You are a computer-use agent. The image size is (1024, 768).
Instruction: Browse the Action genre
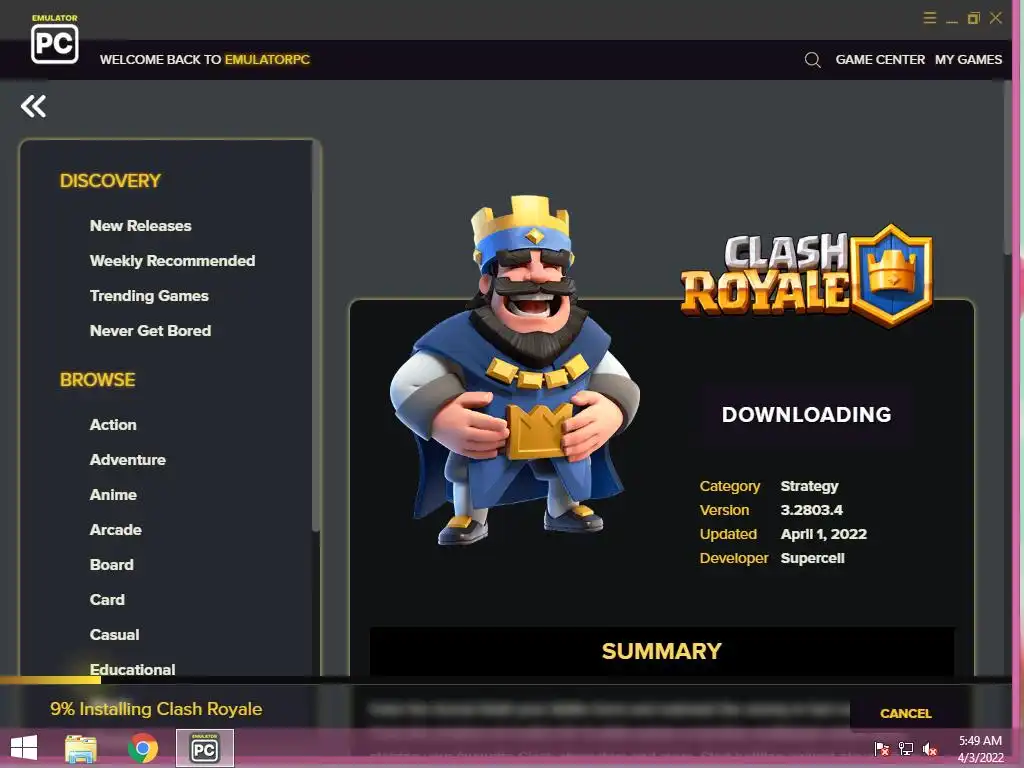coord(113,424)
